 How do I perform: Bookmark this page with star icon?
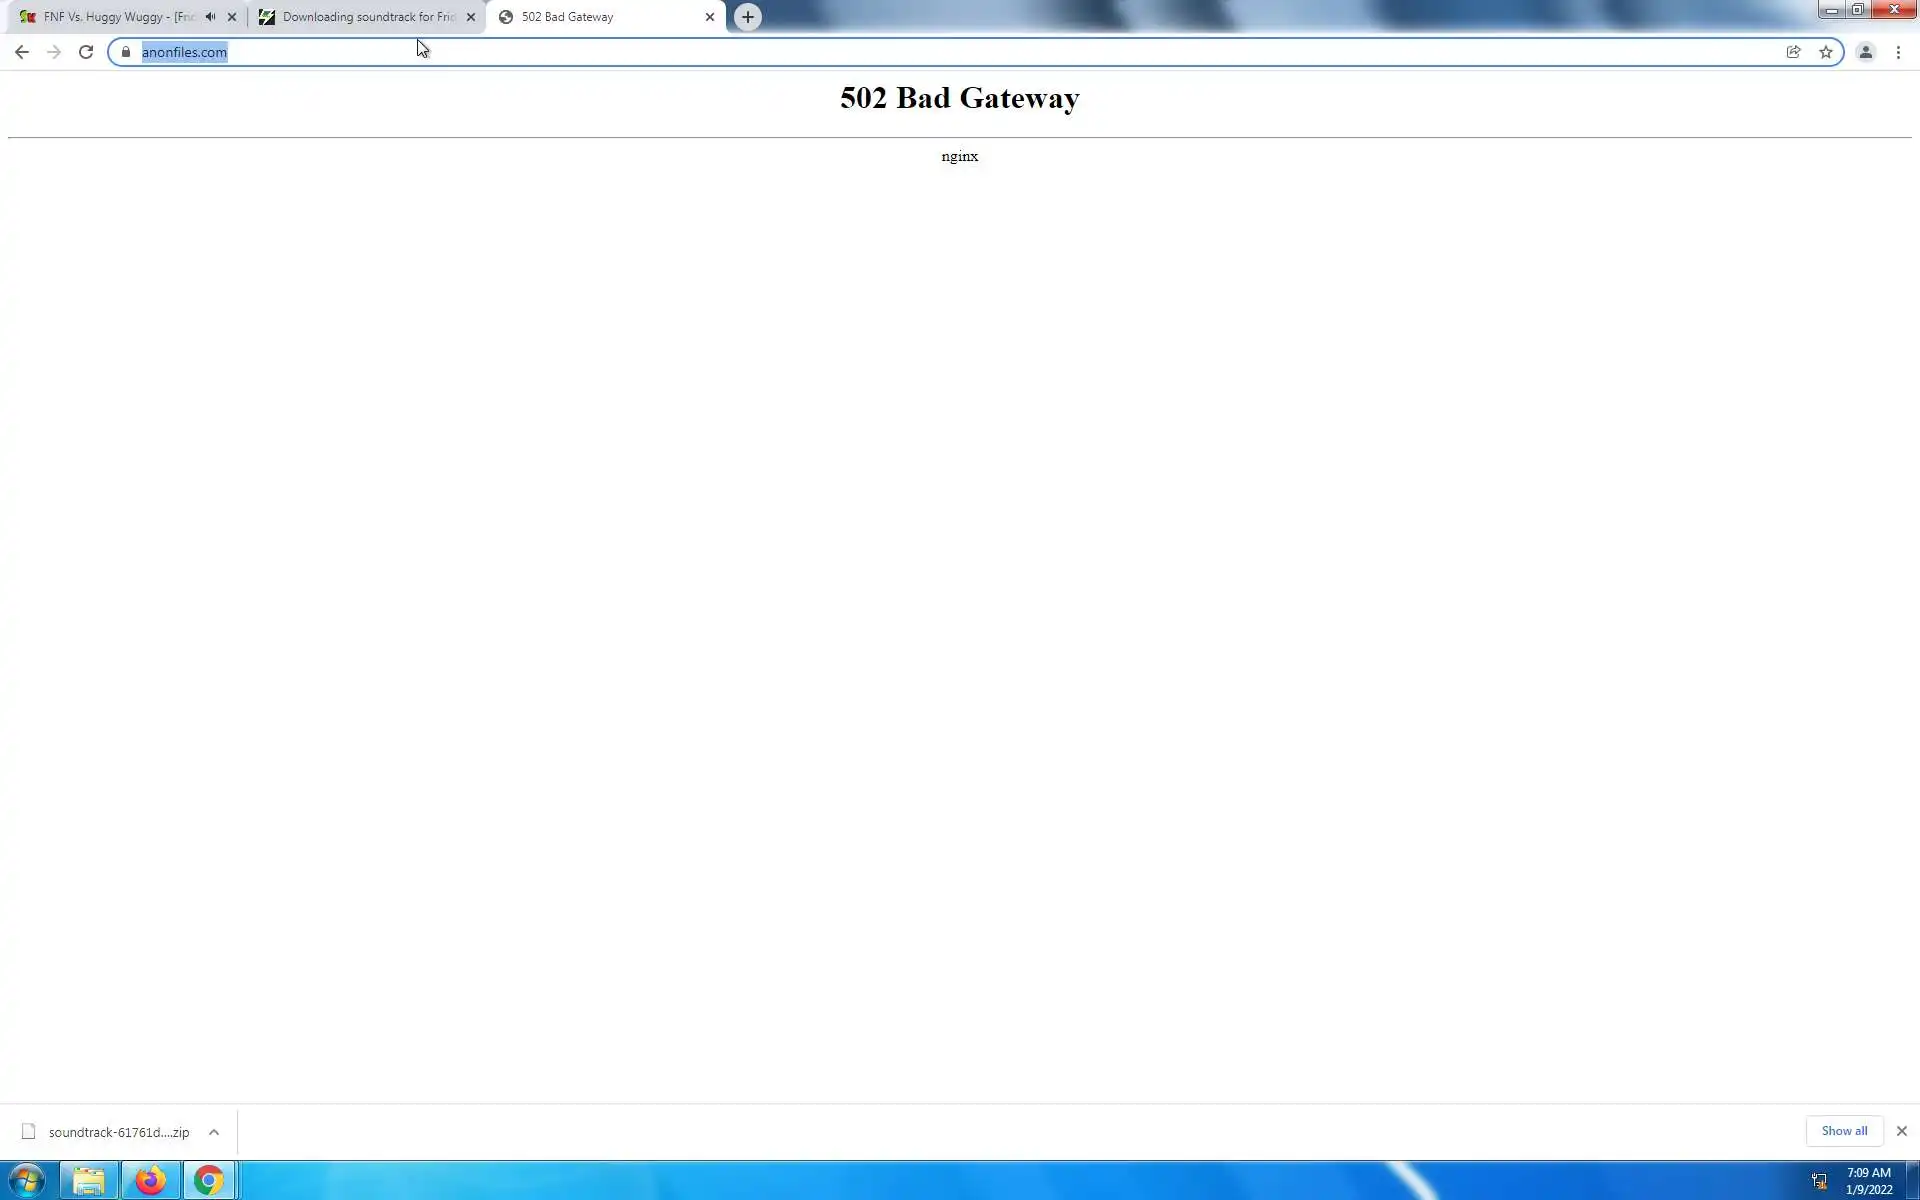click(x=1826, y=52)
